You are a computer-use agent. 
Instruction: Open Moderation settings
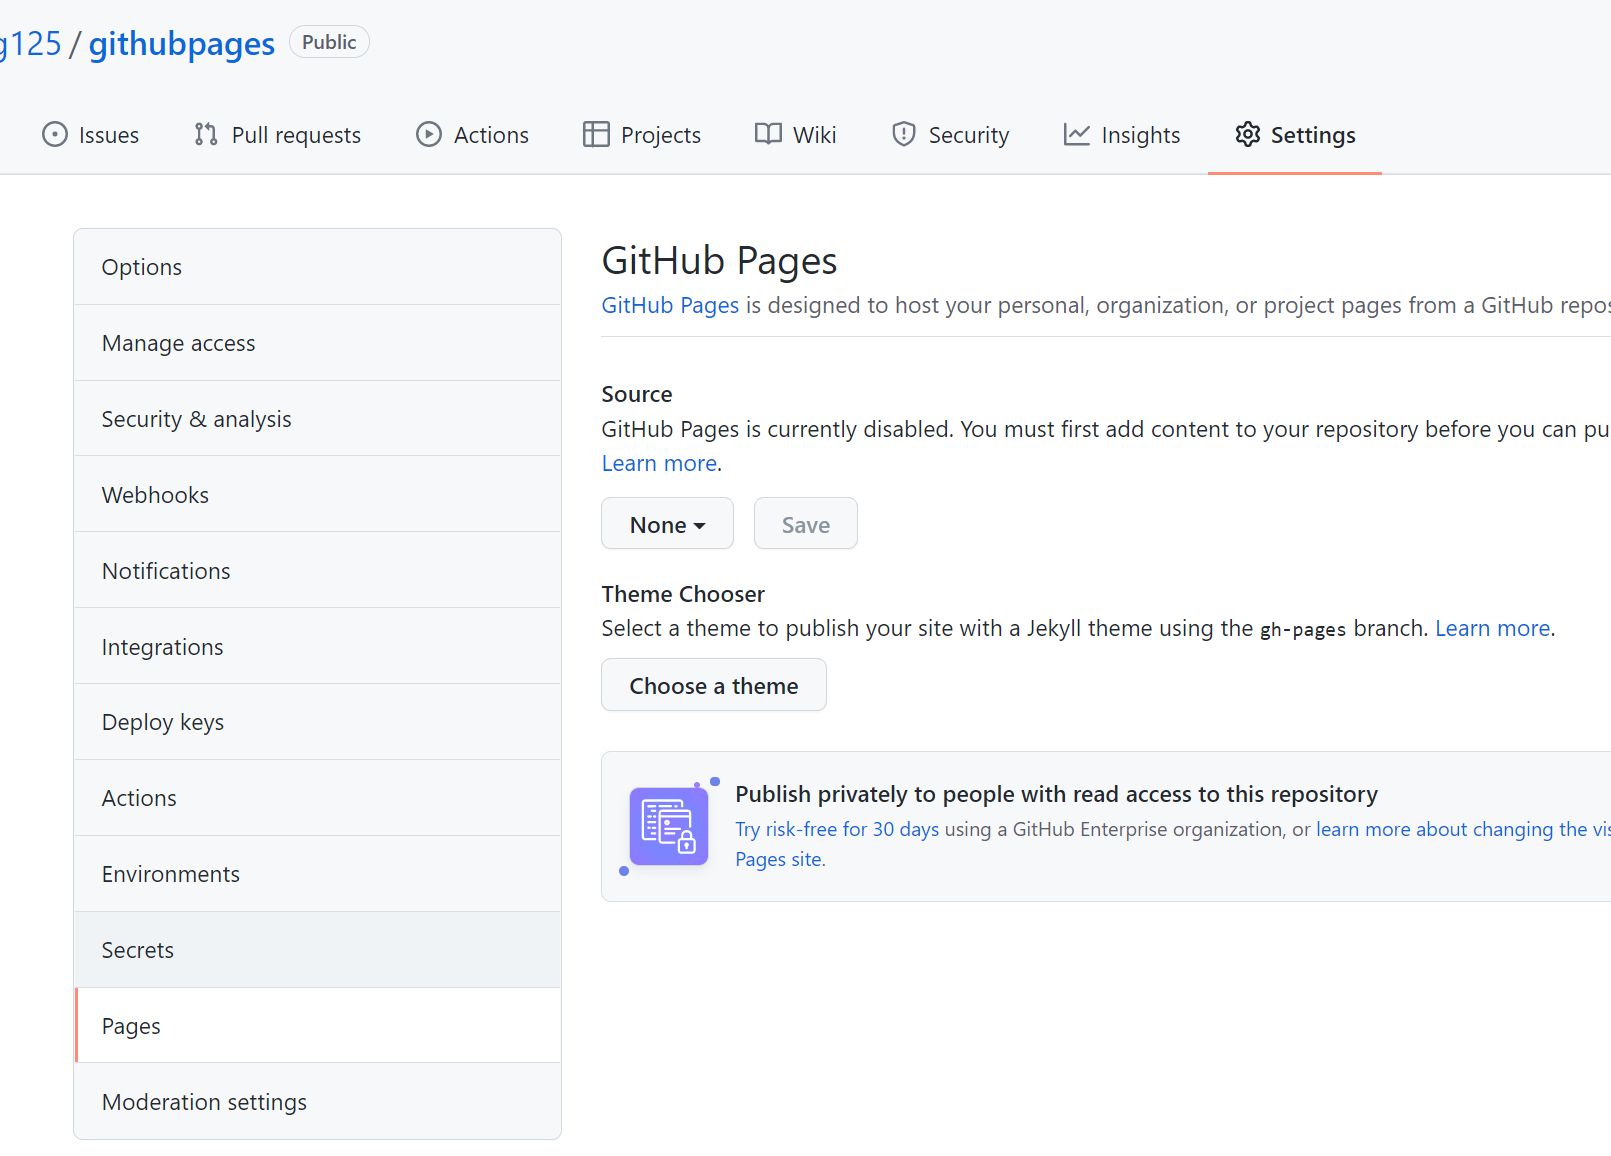[317, 1102]
